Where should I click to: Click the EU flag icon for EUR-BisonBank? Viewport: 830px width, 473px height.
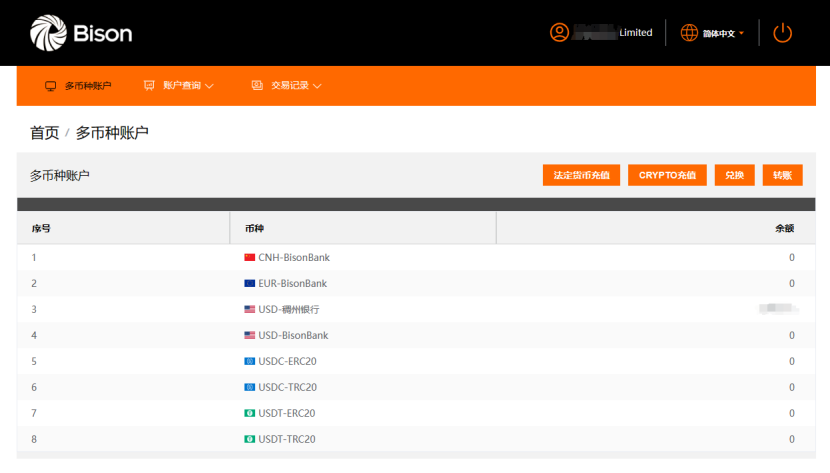tap(250, 284)
